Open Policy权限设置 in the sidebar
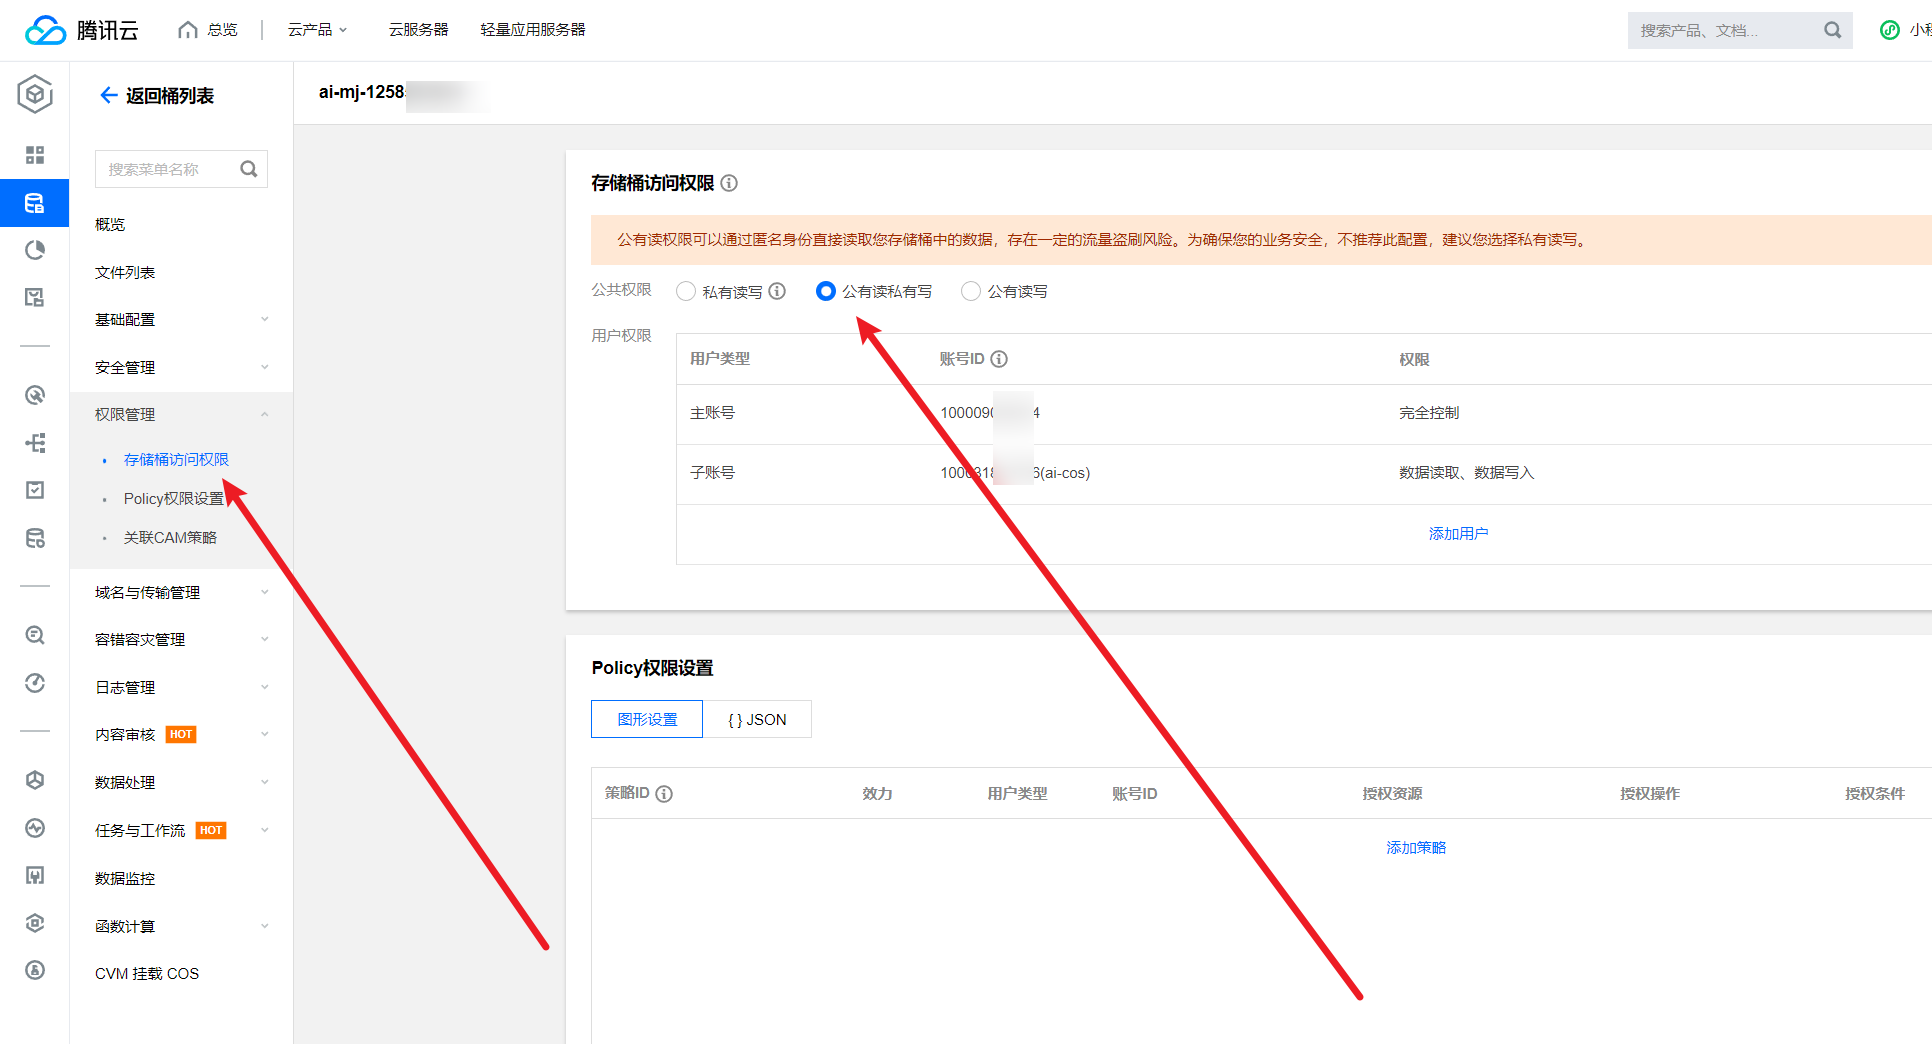This screenshot has height=1044, width=1932. pos(174,499)
